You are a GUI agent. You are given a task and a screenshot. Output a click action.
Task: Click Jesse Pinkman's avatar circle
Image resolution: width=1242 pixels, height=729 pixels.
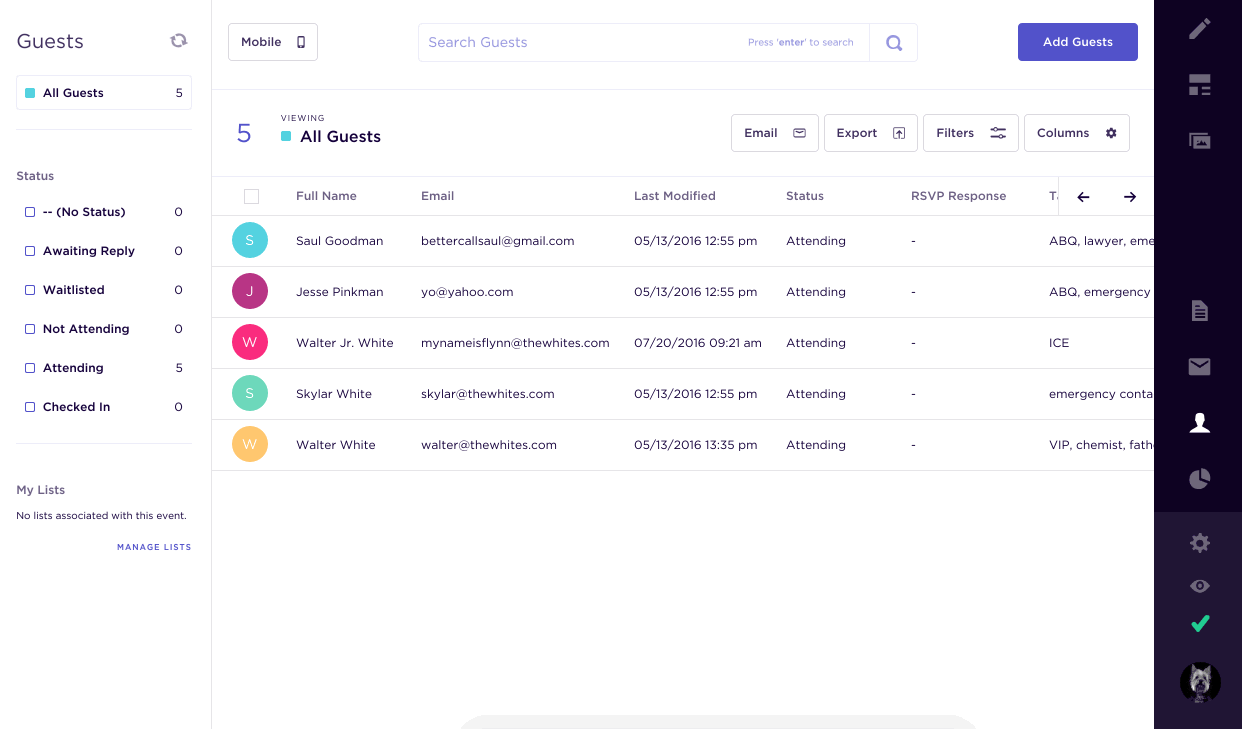[x=250, y=292]
